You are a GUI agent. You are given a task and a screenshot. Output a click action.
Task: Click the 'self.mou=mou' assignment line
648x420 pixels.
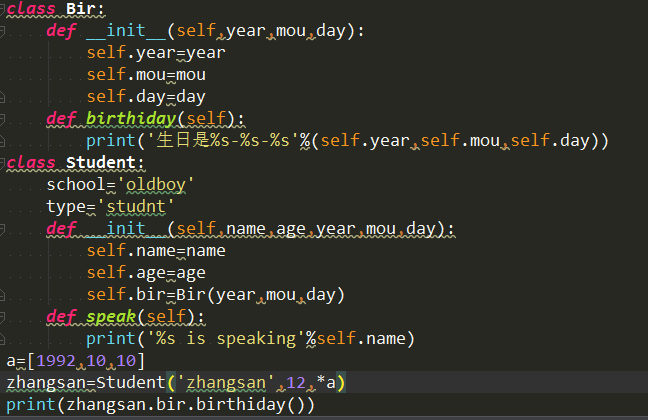coord(146,75)
